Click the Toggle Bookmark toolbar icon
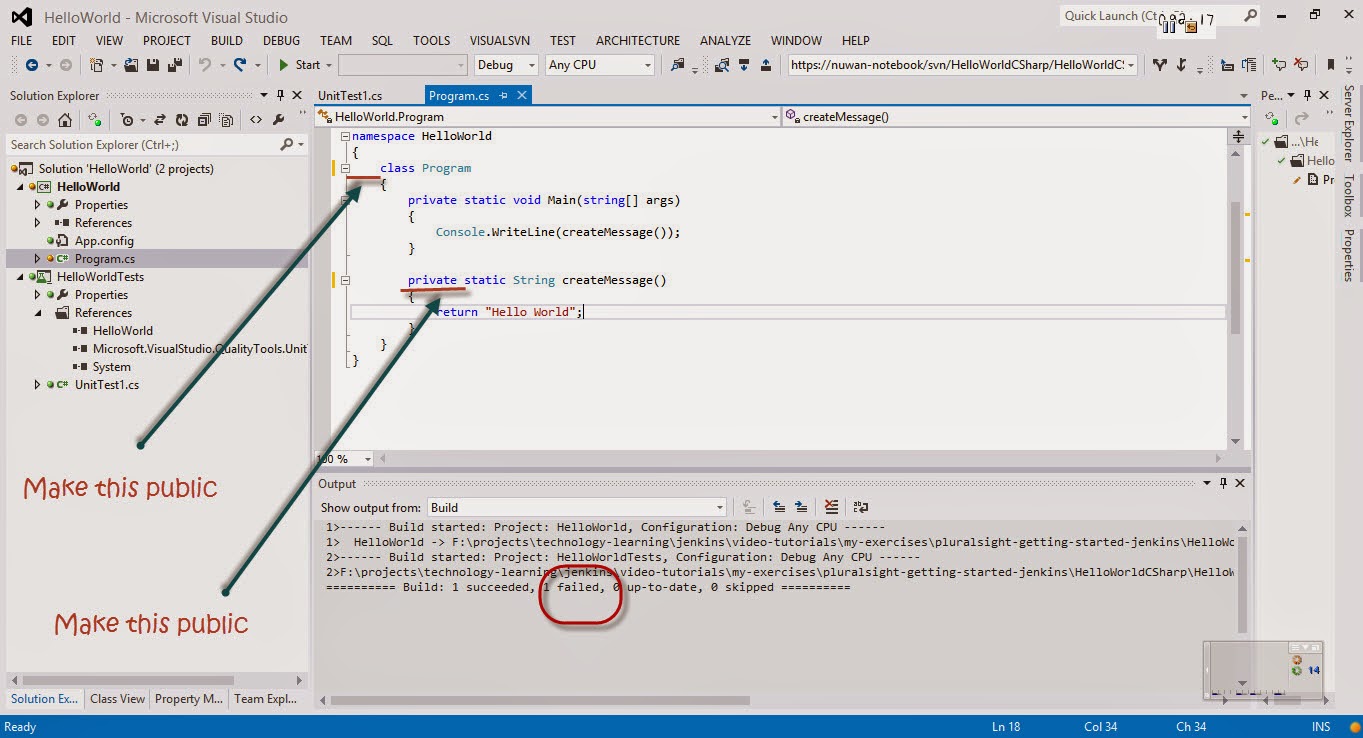This screenshot has height=738, width=1363. click(x=1331, y=65)
